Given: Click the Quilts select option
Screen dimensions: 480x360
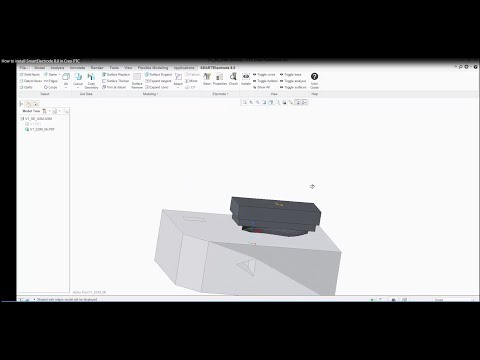Looking at the screenshot, I should 26,87.
